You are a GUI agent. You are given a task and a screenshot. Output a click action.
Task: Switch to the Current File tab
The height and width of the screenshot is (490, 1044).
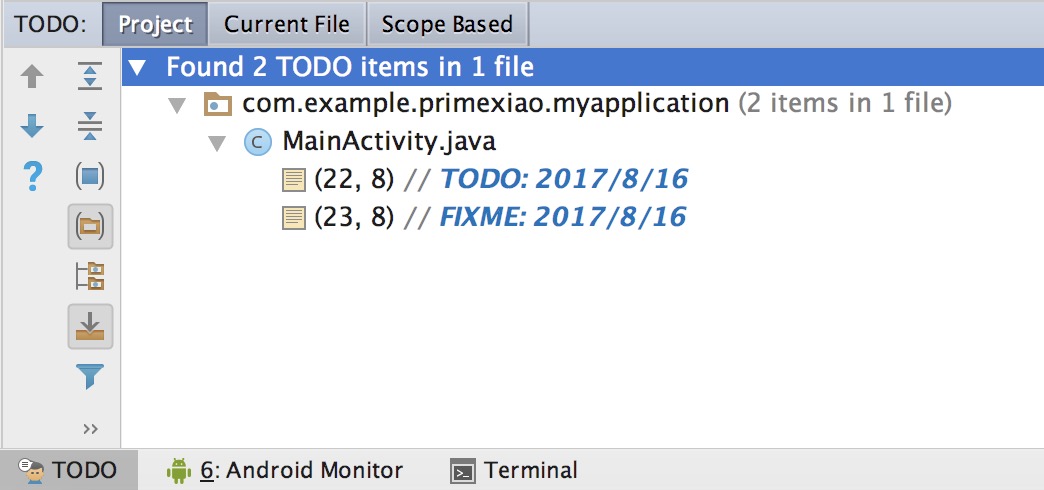tap(287, 24)
